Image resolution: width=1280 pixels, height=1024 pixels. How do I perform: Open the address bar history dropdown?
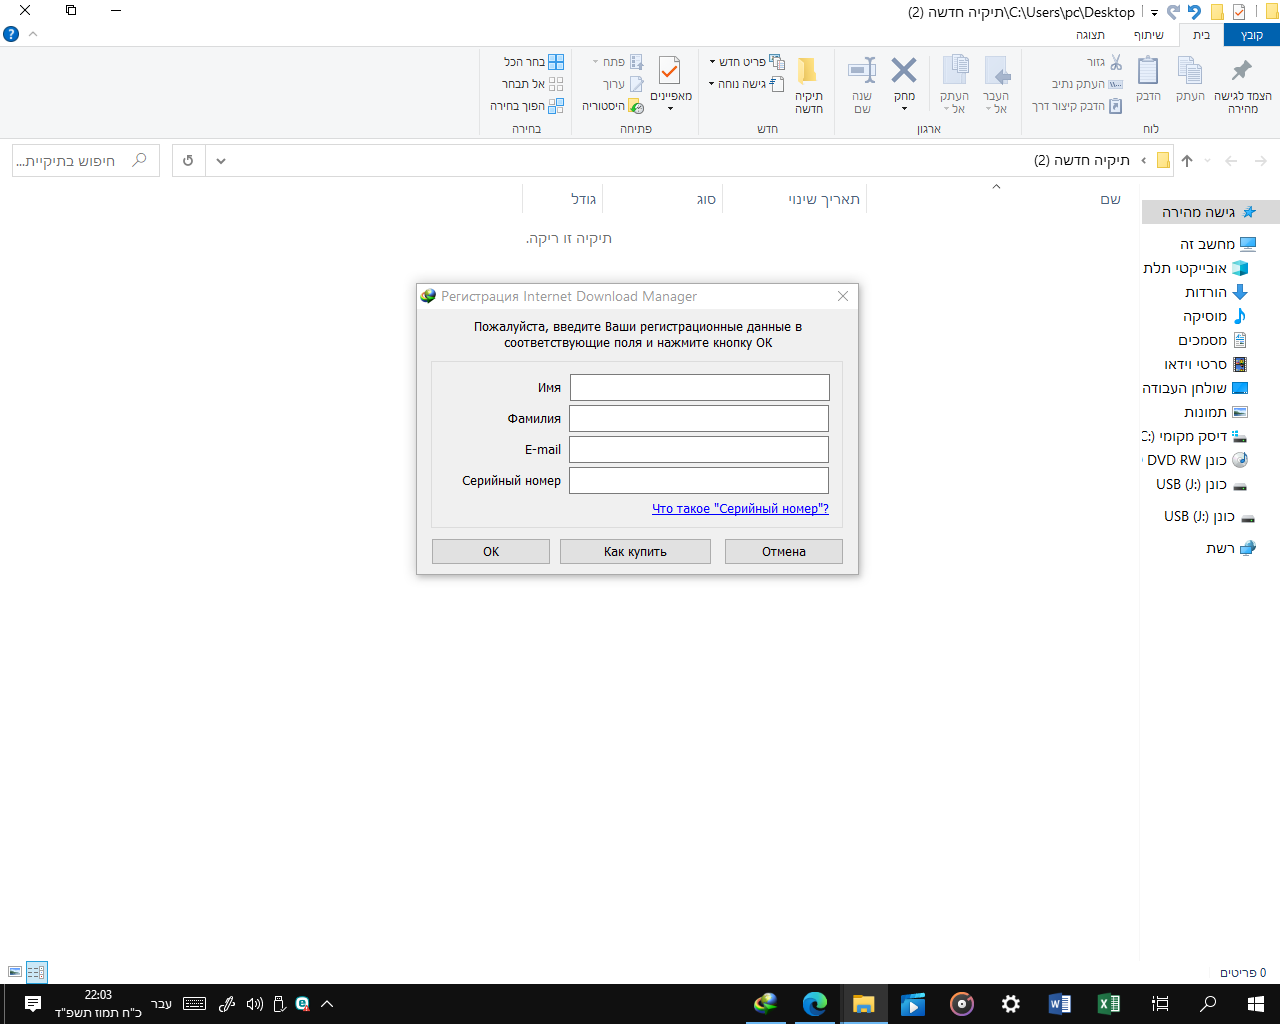(221, 161)
